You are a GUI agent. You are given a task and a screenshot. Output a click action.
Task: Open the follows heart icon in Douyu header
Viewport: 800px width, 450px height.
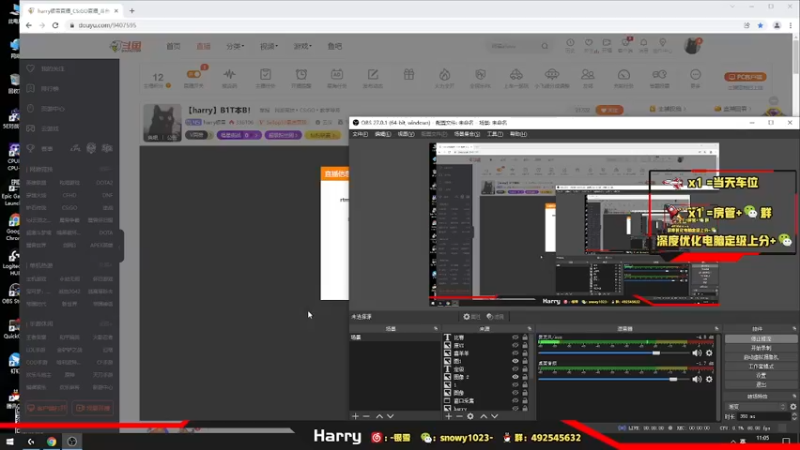[x=589, y=43]
